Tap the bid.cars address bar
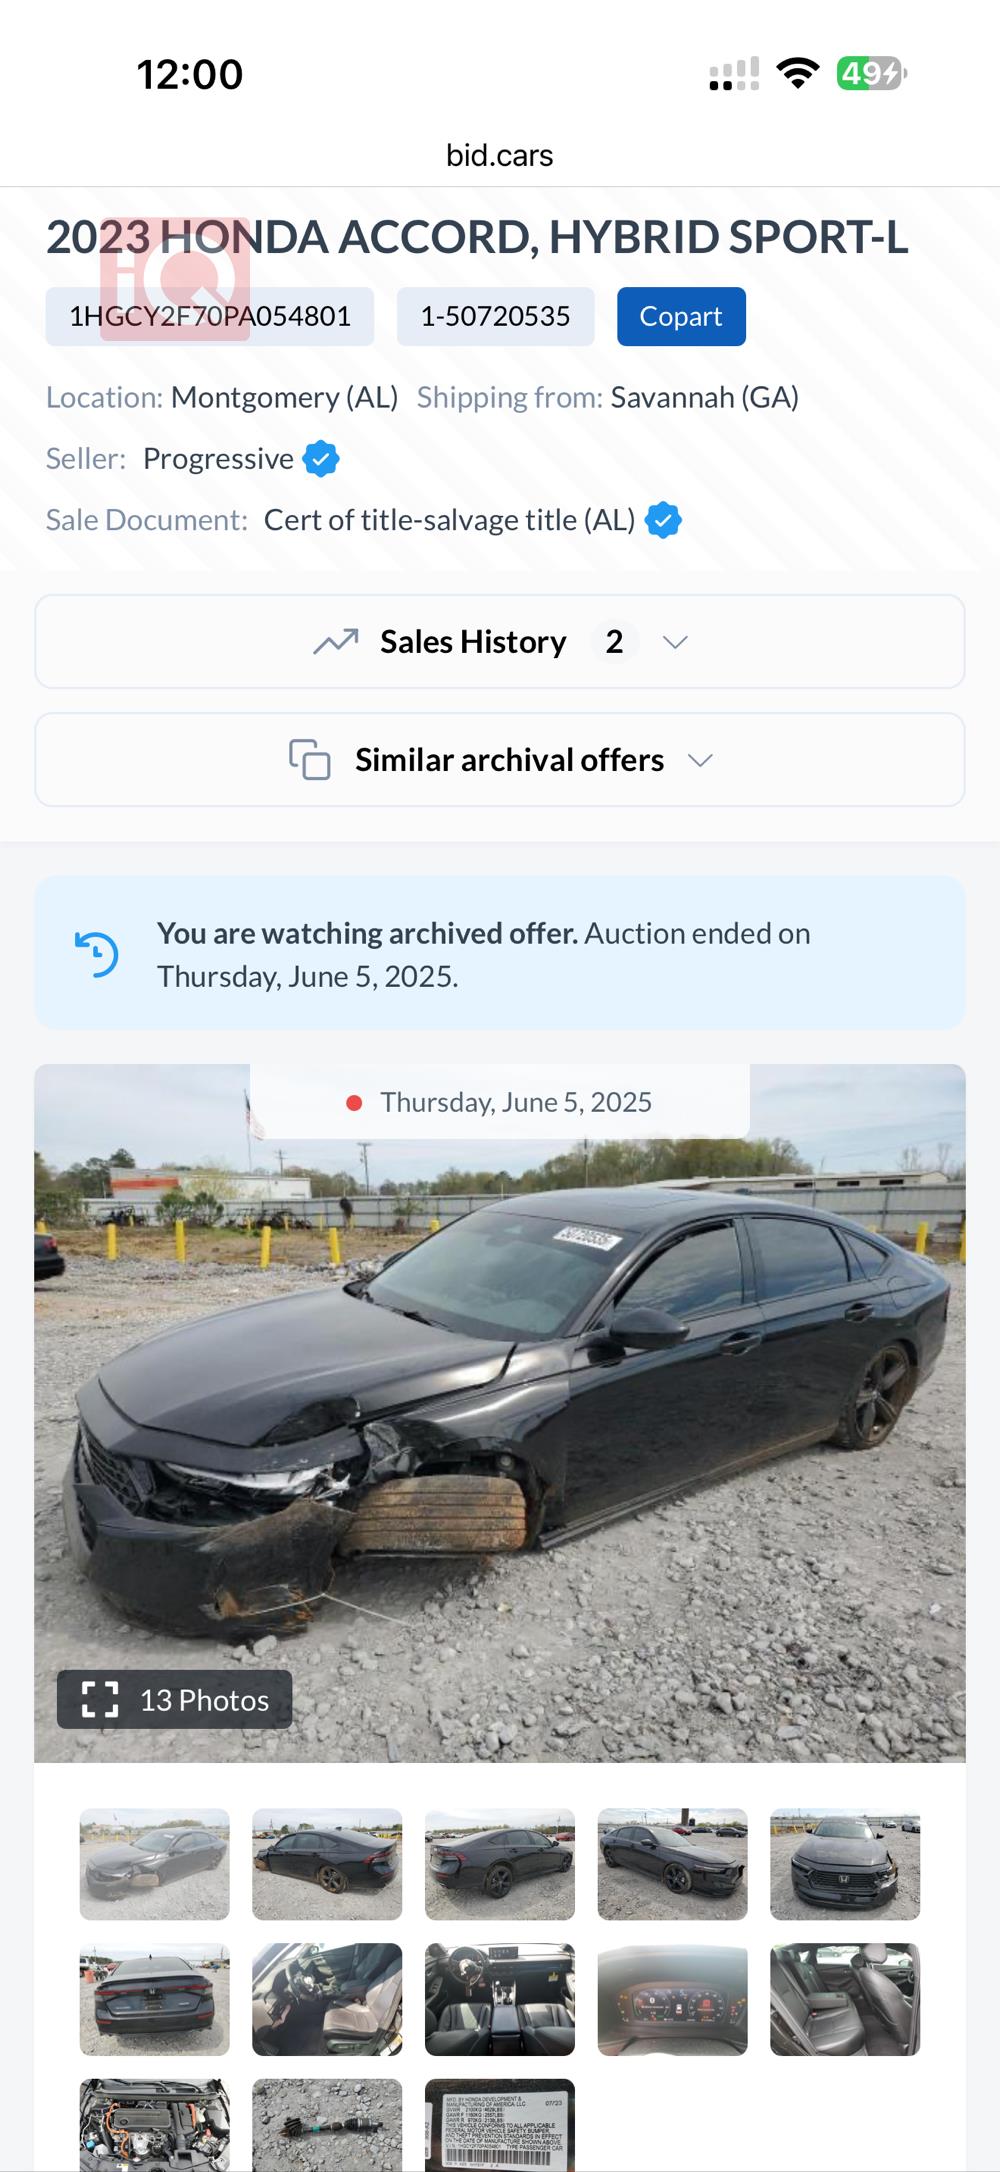The image size is (1000, 2172). tap(499, 156)
